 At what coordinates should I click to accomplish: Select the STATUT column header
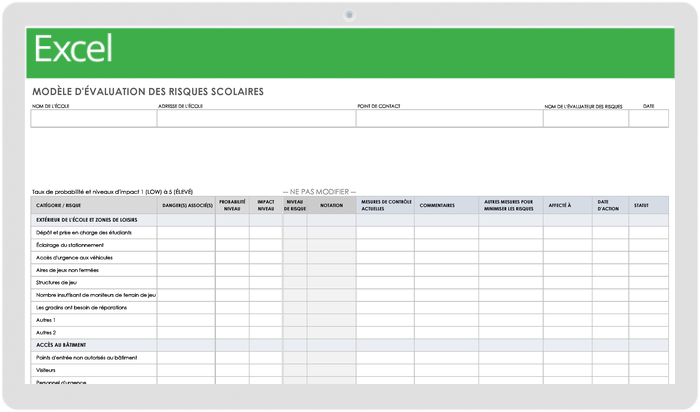[649, 205]
